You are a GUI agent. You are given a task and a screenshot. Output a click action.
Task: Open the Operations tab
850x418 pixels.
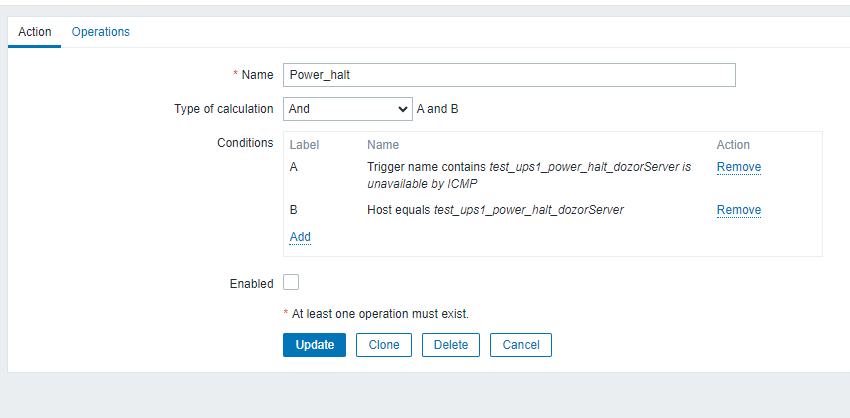click(100, 32)
